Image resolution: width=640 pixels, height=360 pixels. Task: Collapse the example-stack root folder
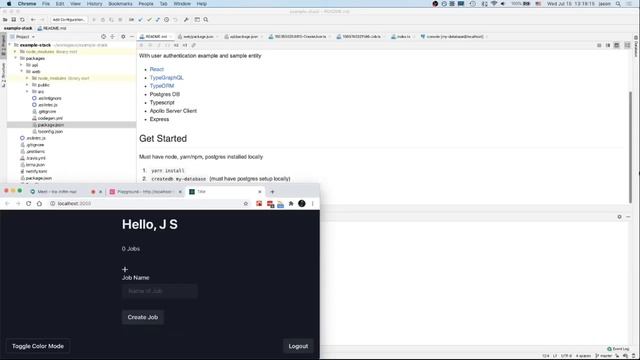pyautogui.click(x=10, y=45)
